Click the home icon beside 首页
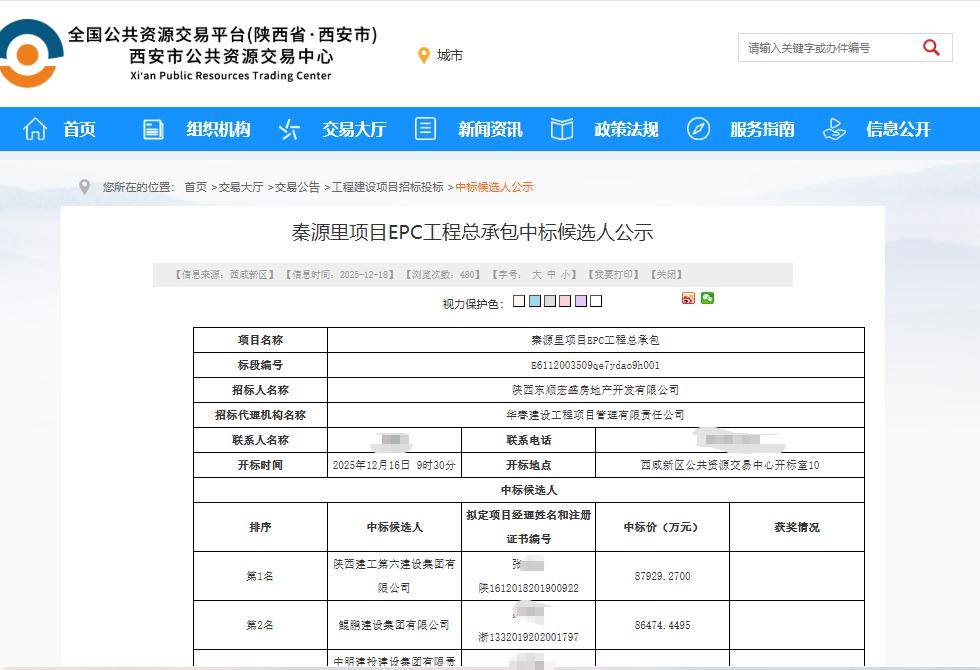The image size is (980, 670). 36,130
